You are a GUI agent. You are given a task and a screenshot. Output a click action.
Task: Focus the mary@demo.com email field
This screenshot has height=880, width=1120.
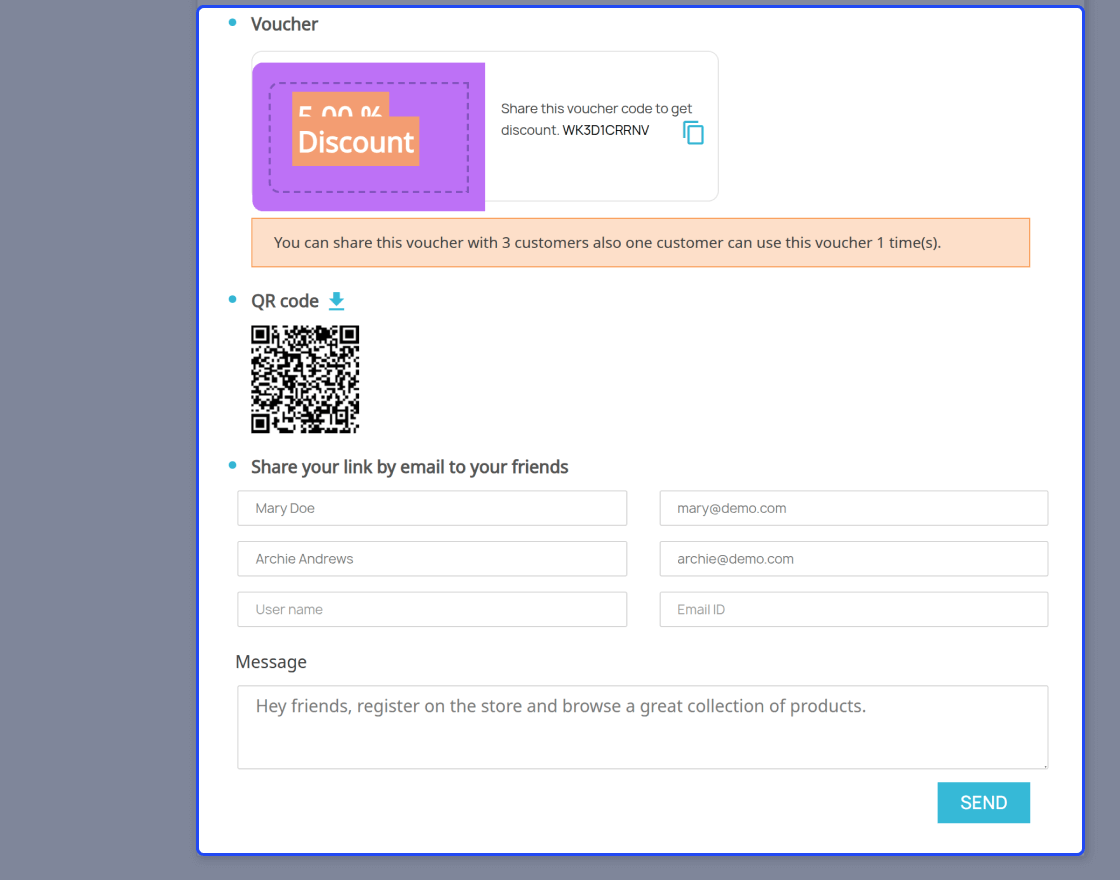(854, 508)
